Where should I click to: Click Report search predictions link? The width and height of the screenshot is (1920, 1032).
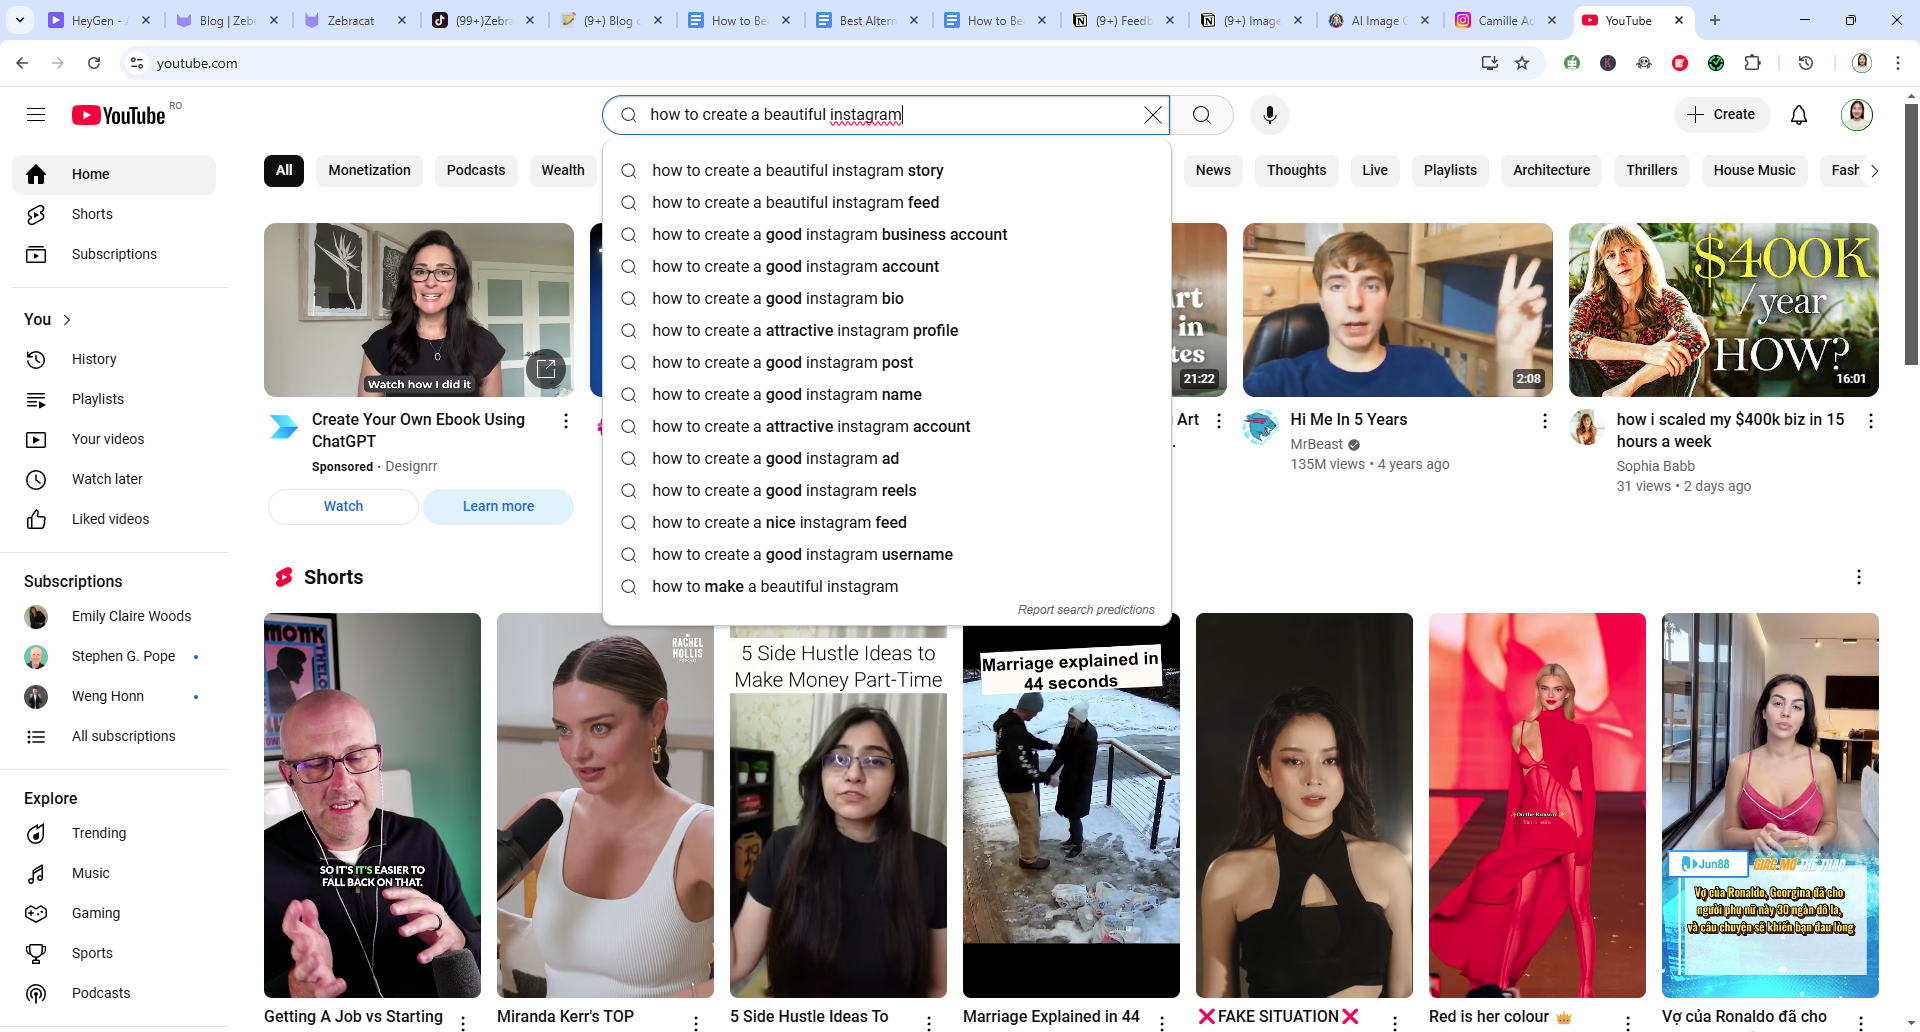click(1086, 610)
